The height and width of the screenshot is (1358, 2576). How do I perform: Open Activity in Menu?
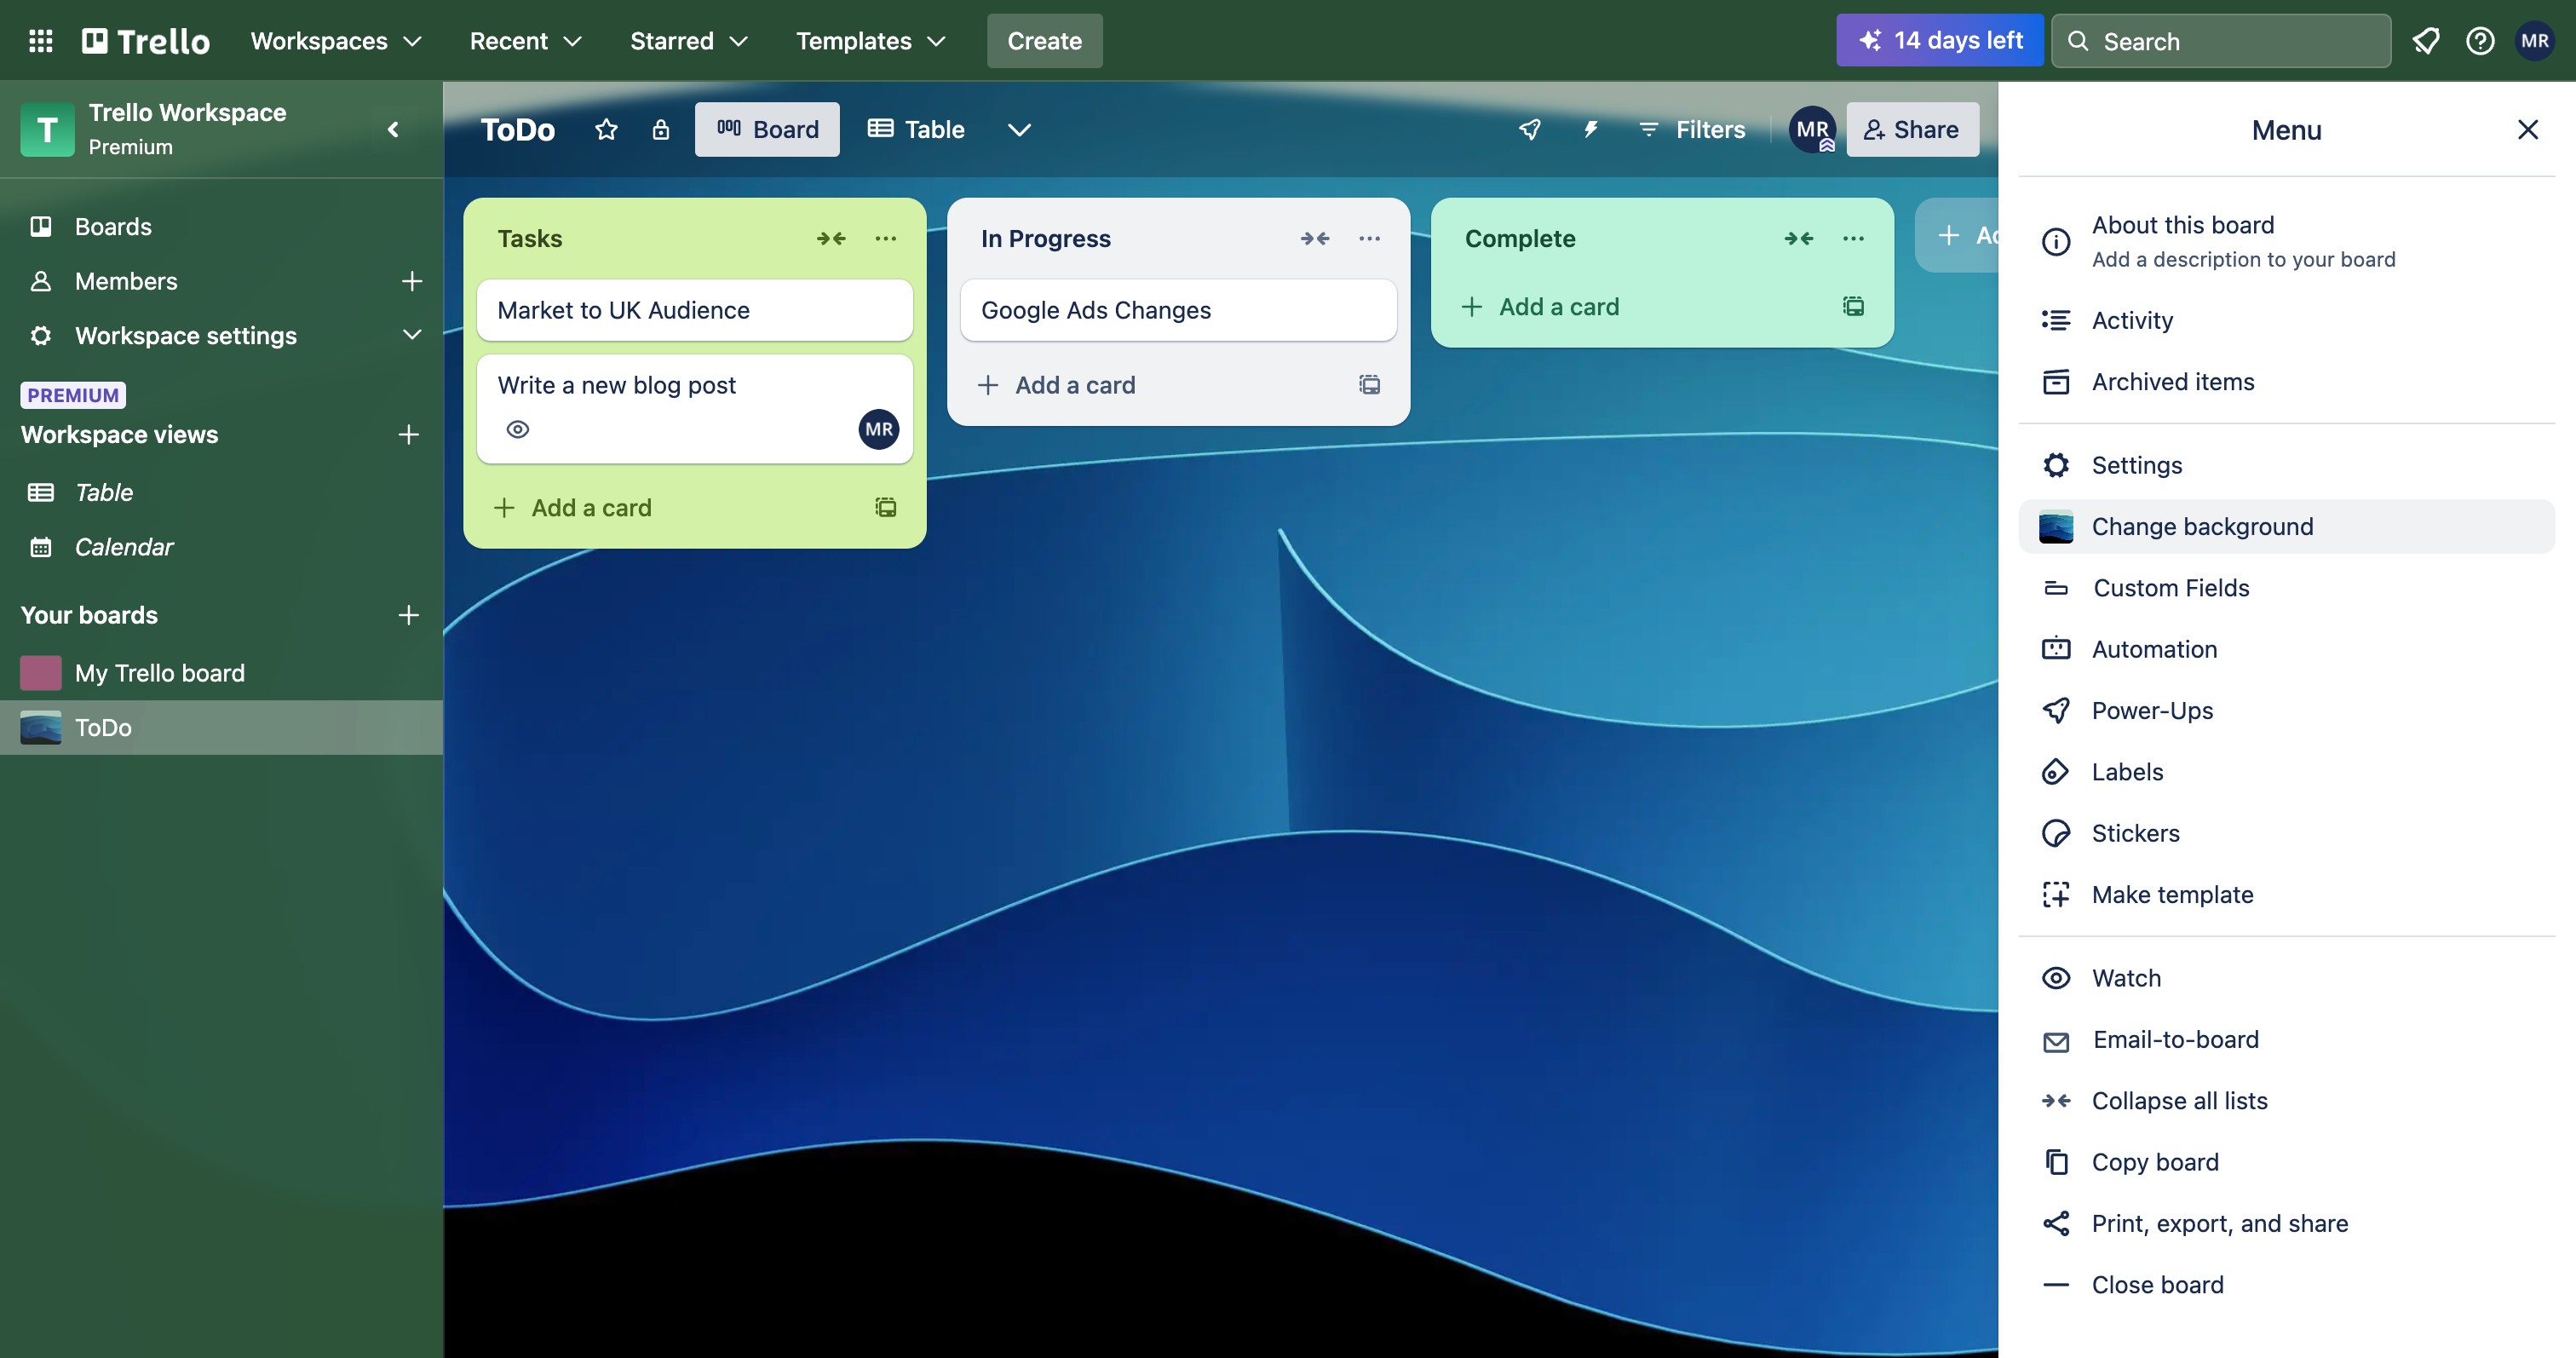tap(2286, 320)
